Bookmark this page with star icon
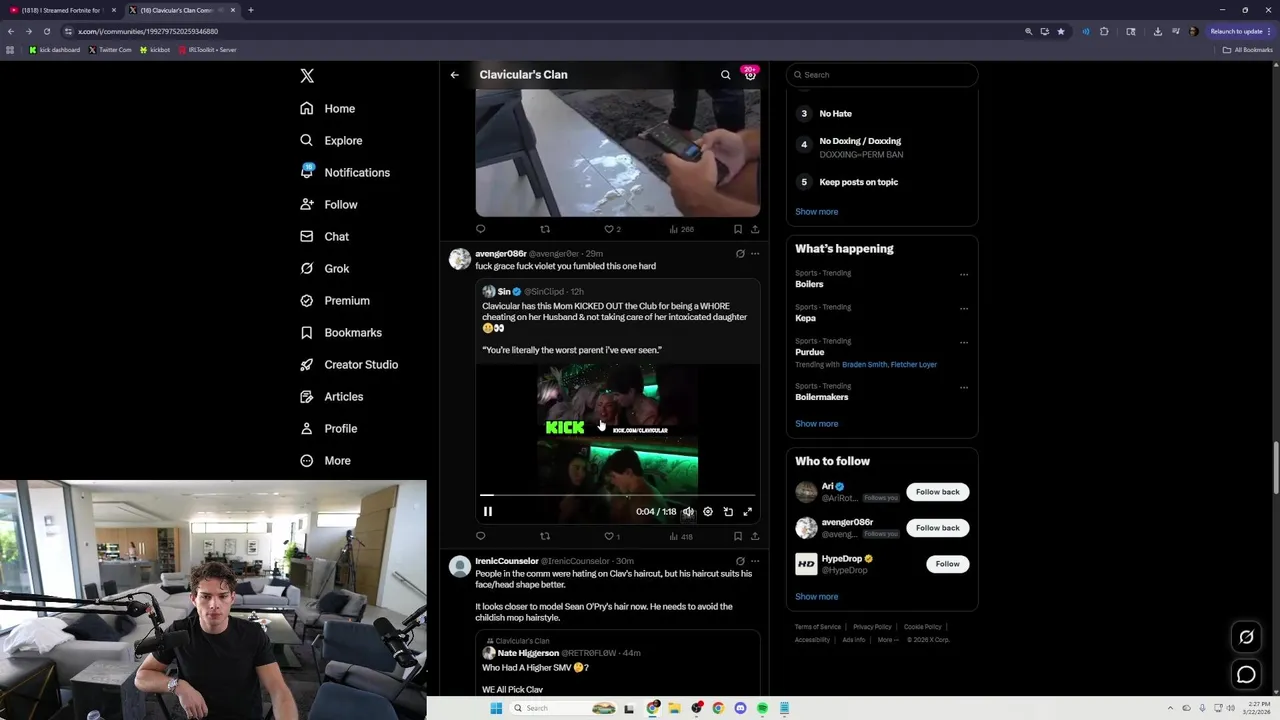The image size is (1280, 720). point(1061,31)
